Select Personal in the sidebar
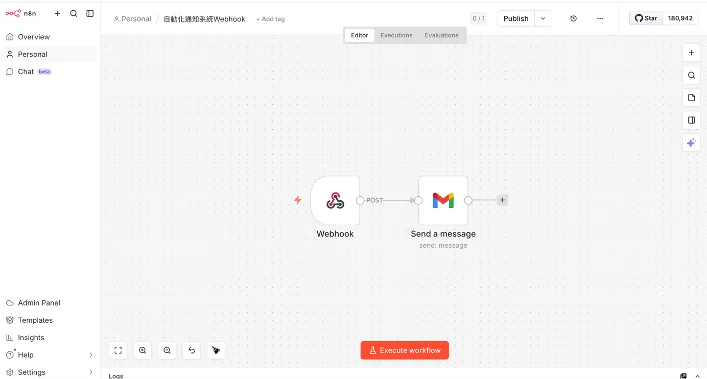Screen dimensions: 707x379 point(50,54)
